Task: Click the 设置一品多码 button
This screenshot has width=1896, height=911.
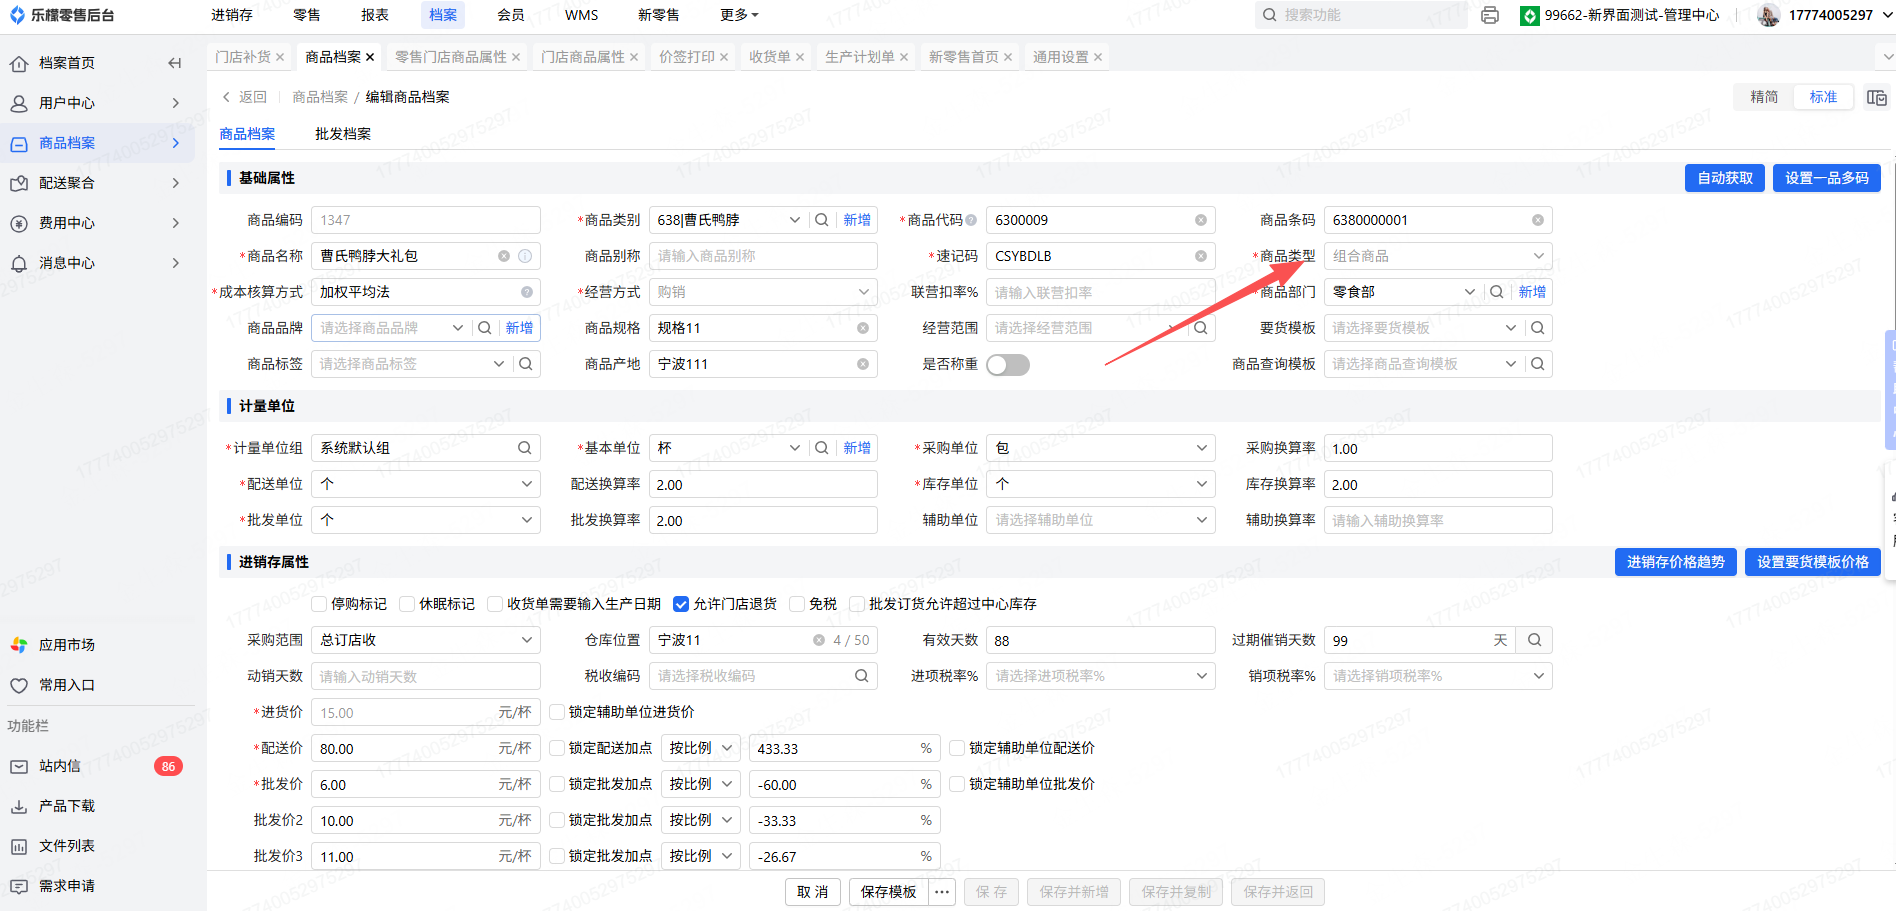Action: 1827,178
